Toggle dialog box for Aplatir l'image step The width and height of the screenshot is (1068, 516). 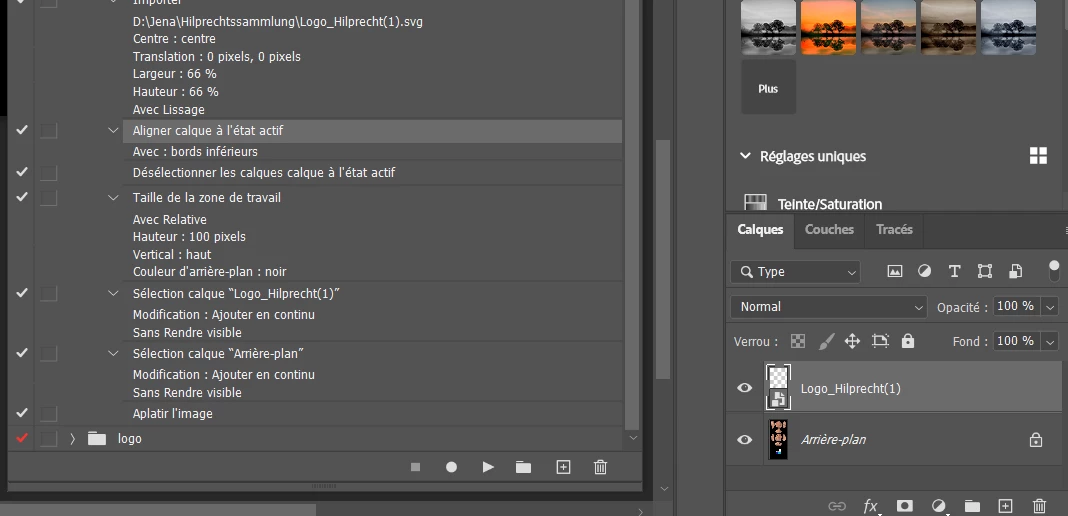(48, 413)
